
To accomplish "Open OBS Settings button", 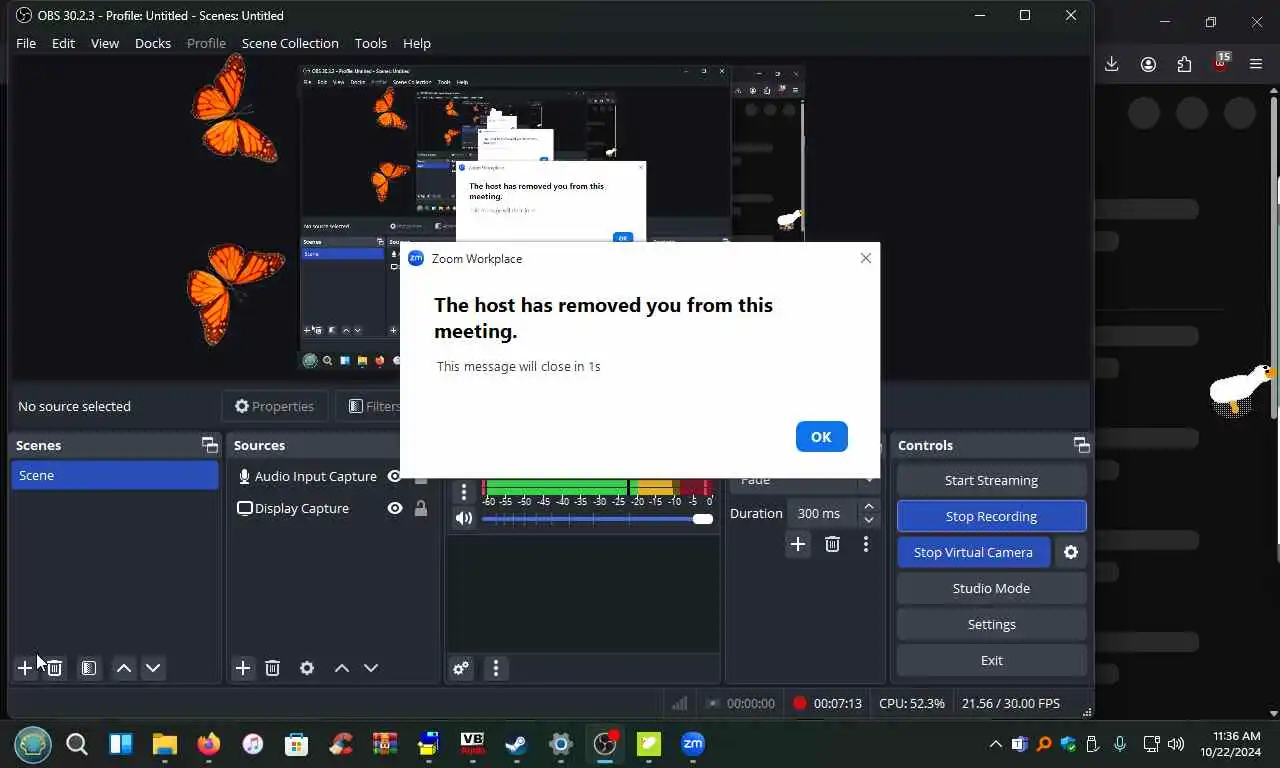I will coord(991,624).
